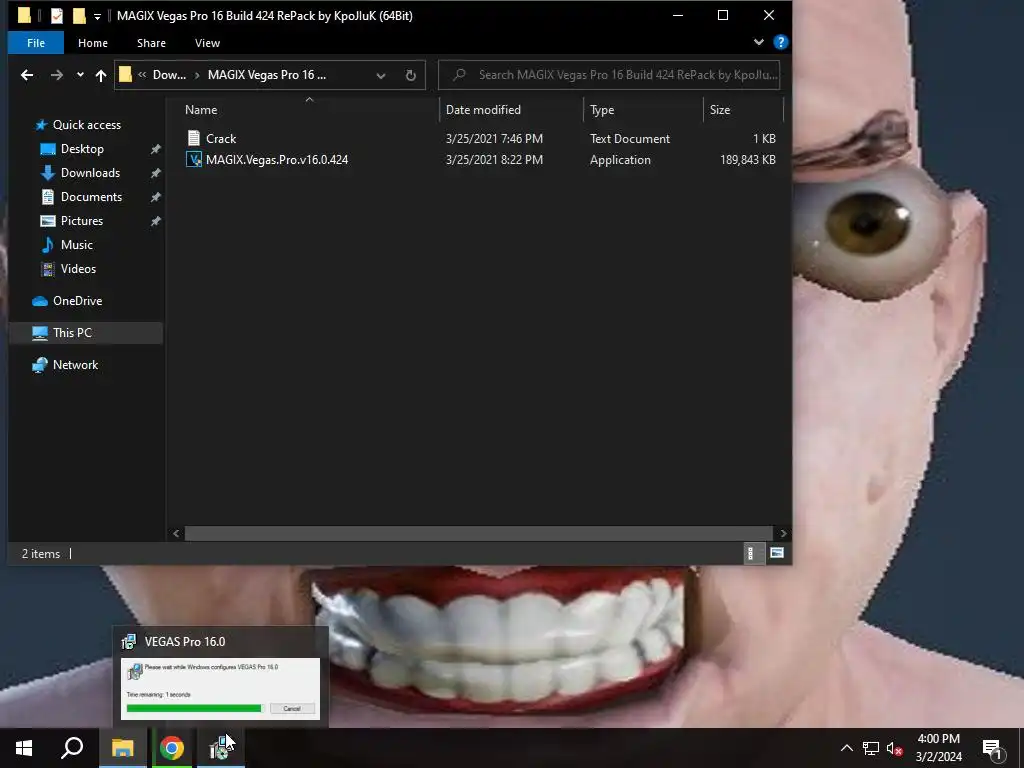Click the pin icon beside Desktop
The height and width of the screenshot is (768, 1024).
click(x=155, y=150)
